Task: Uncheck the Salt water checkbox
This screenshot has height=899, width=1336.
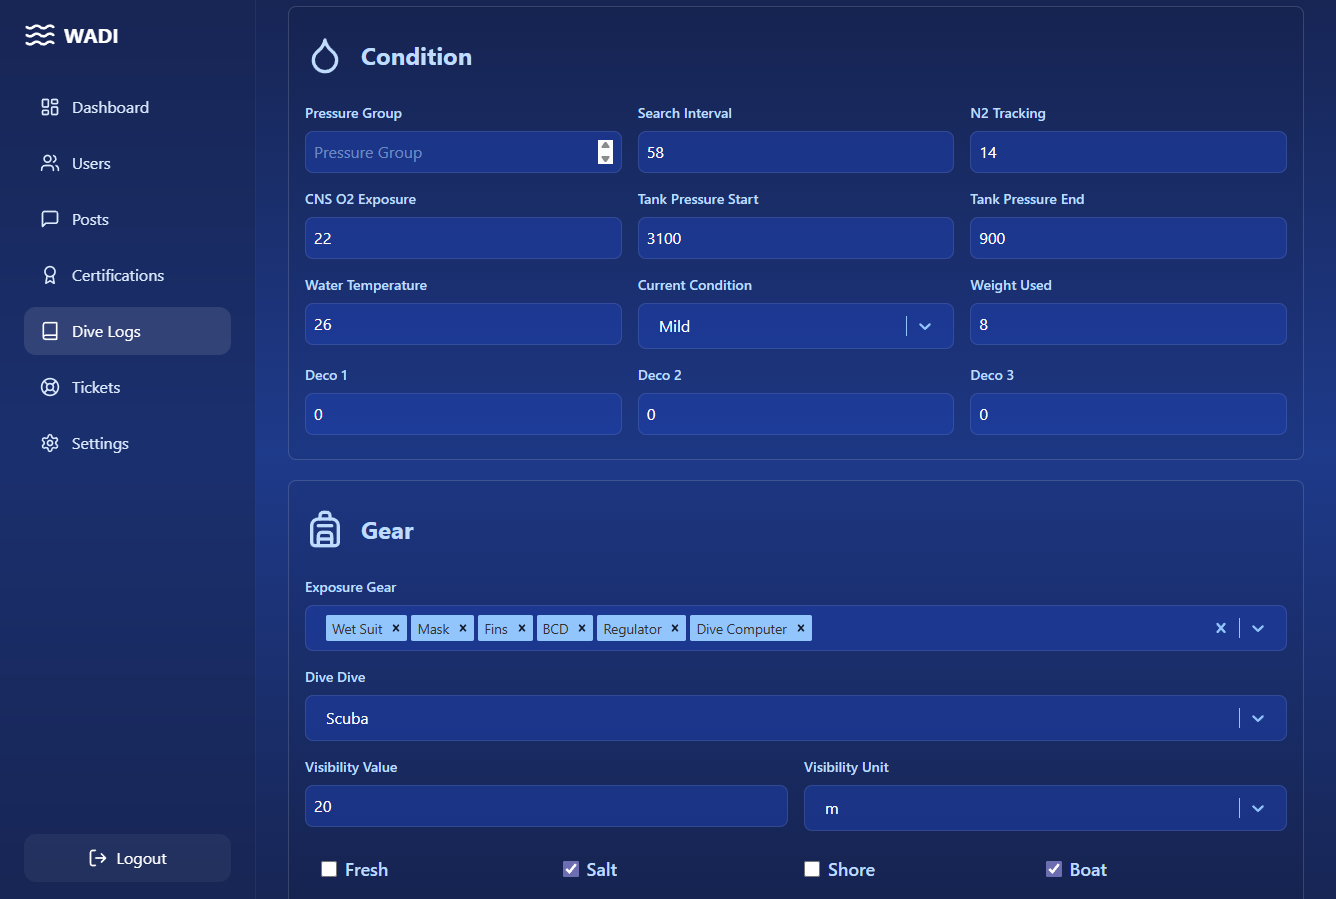Action: pyautogui.click(x=571, y=869)
